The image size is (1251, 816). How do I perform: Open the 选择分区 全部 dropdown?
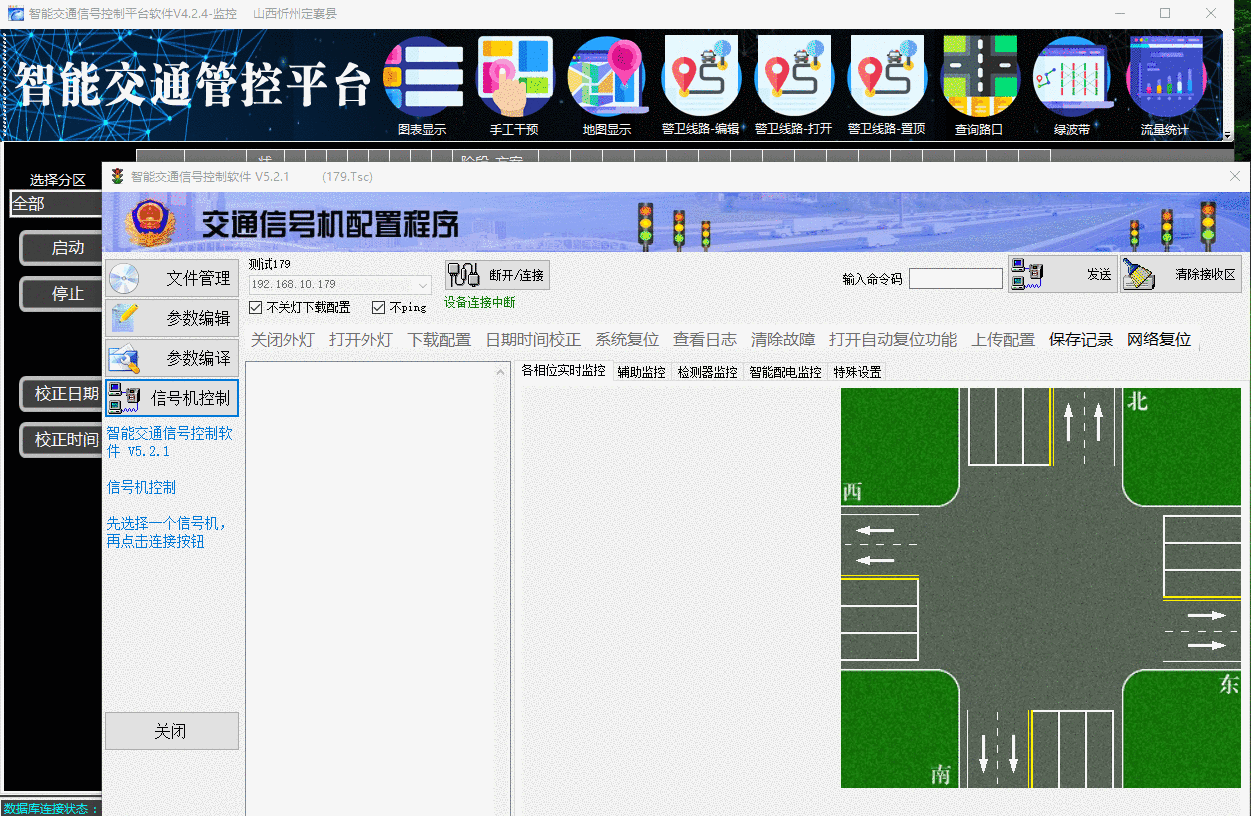click(x=56, y=204)
